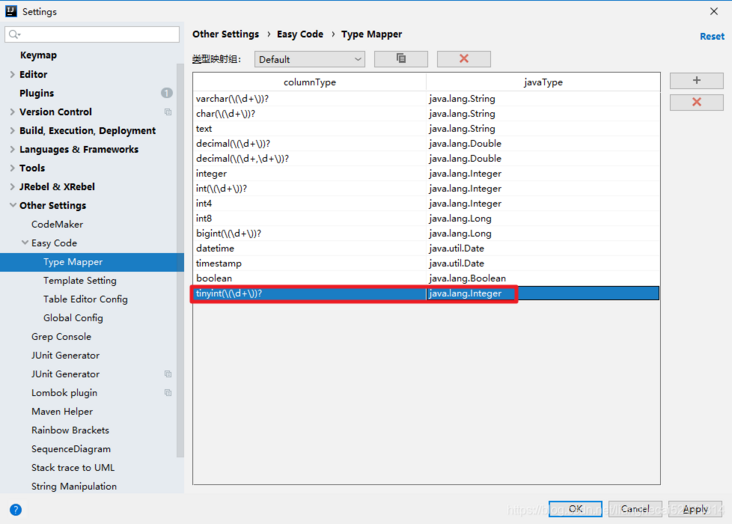Select the integer columnType cell
The height and width of the screenshot is (524, 732).
(310, 173)
